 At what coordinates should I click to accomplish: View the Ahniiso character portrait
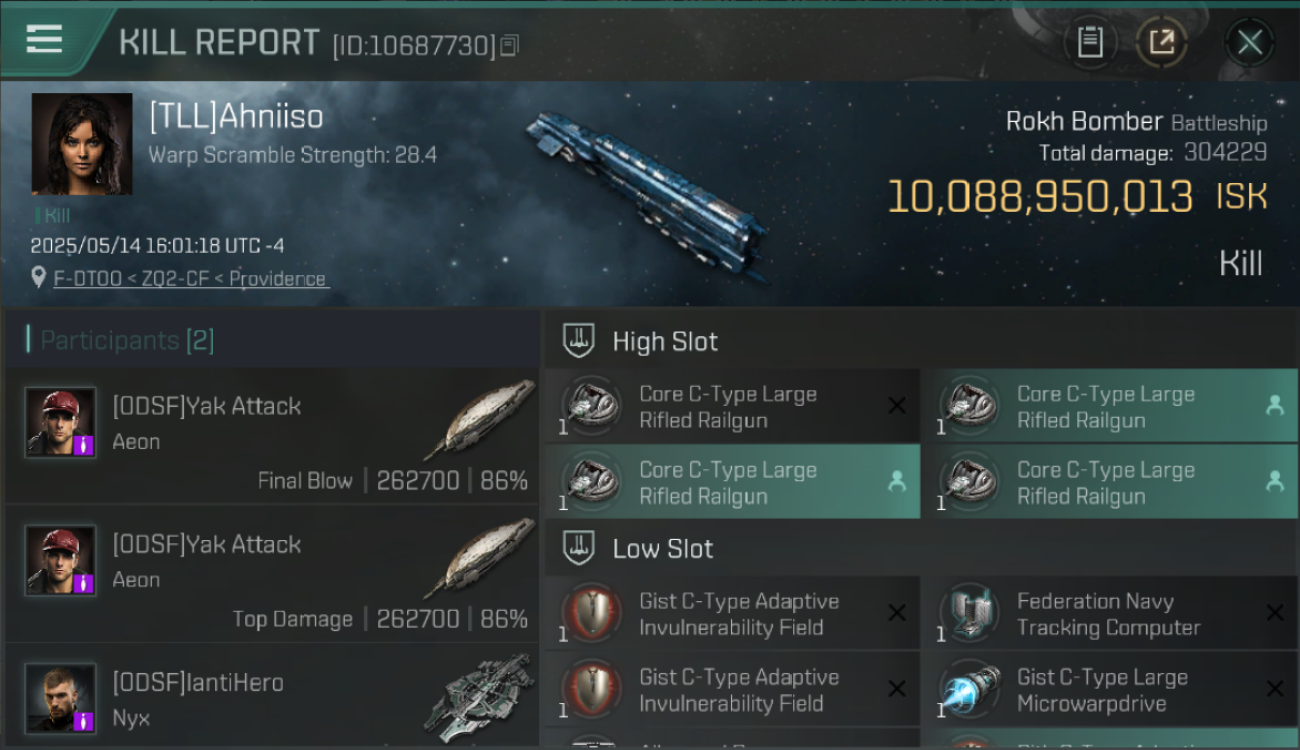82,144
